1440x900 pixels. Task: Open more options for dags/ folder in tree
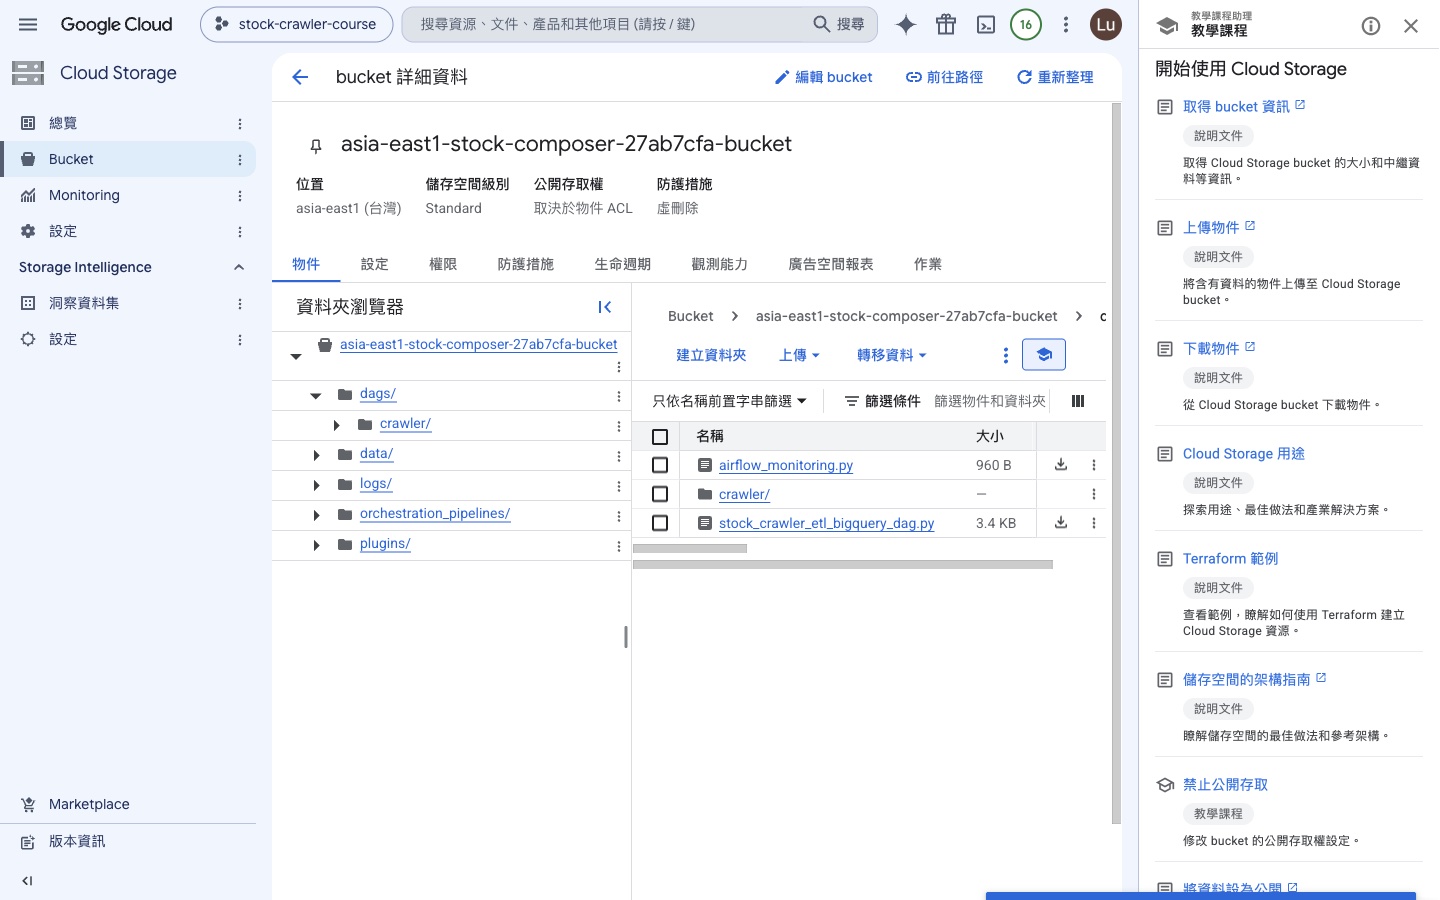619,396
